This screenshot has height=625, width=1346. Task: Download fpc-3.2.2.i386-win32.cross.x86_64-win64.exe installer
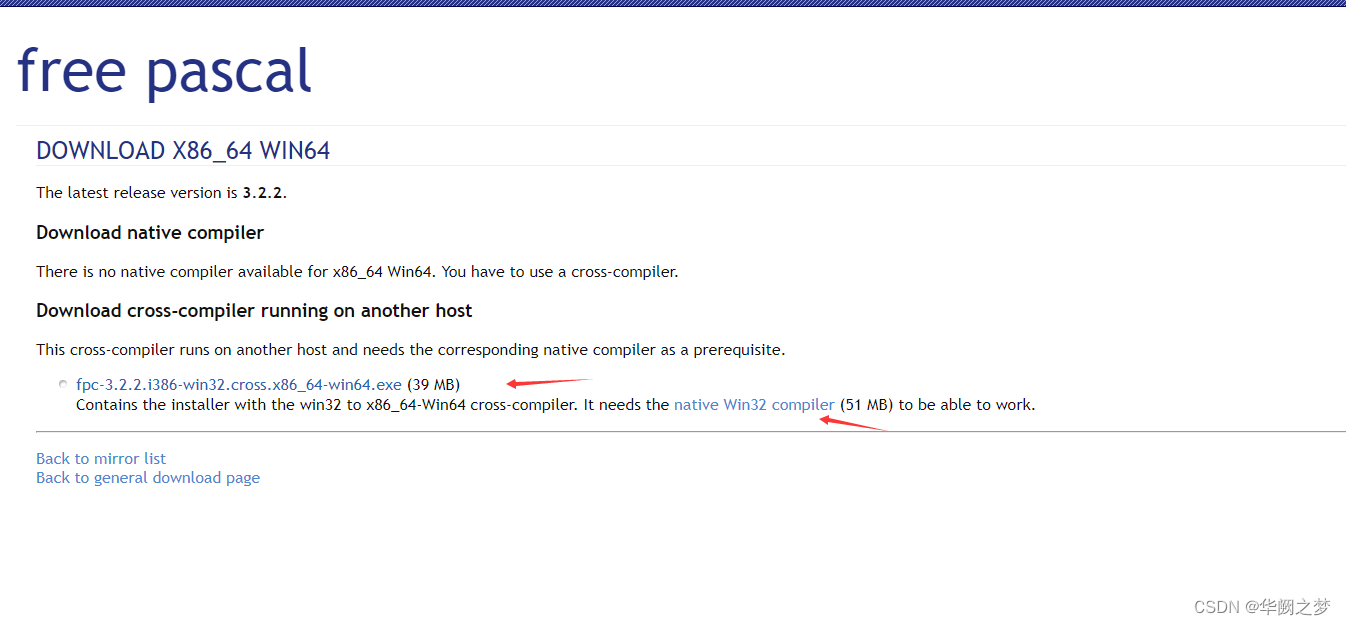pyautogui.click(x=239, y=384)
